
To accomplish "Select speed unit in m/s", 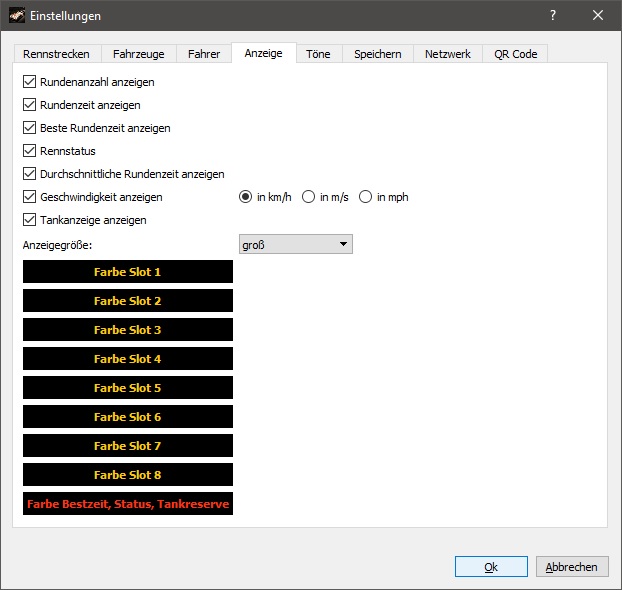I will 309,197.
